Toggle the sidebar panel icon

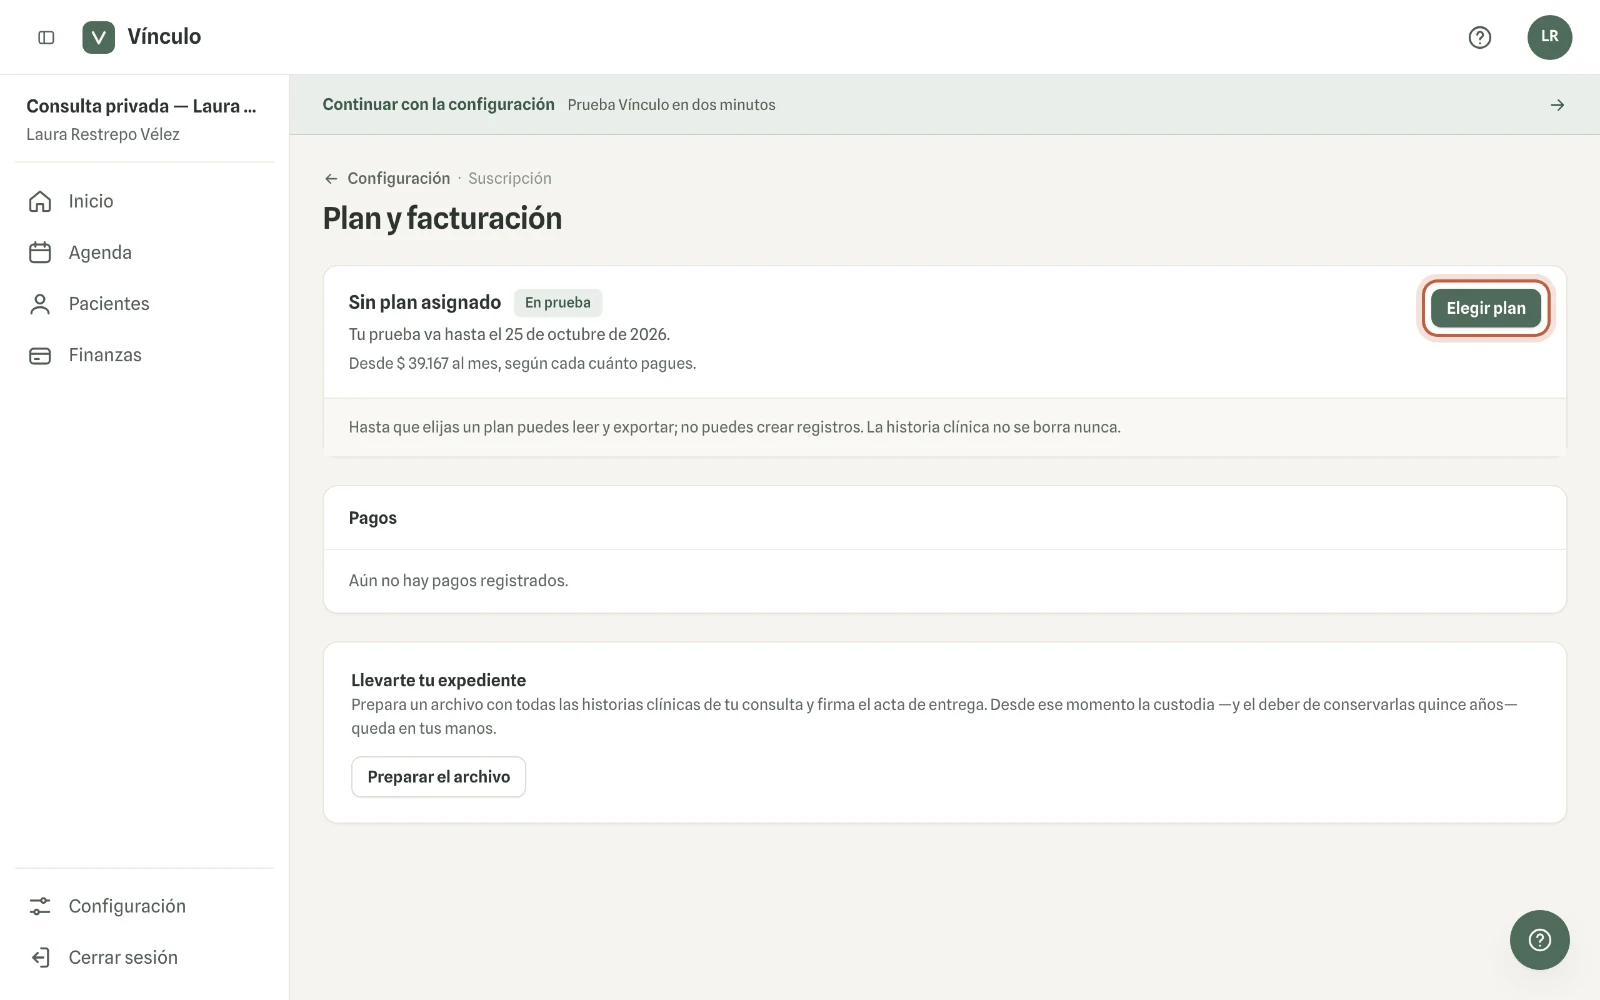(46, 37)
